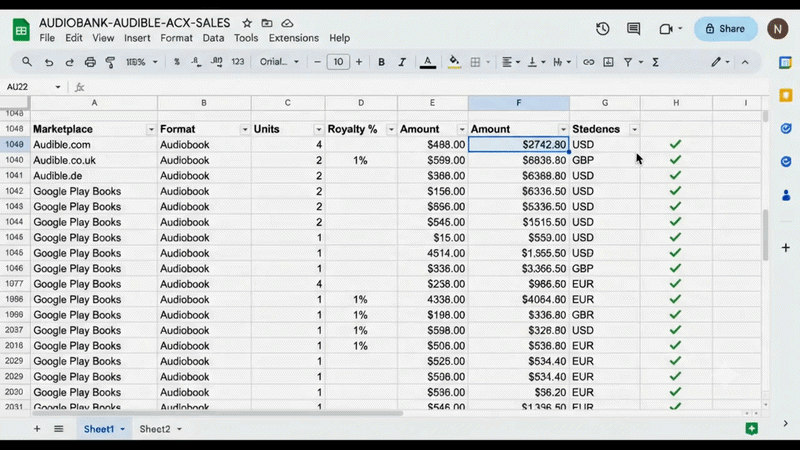Open the search menus magnifier tool
The width and height of the screenshot is (800, 450).
pos(27,62)
